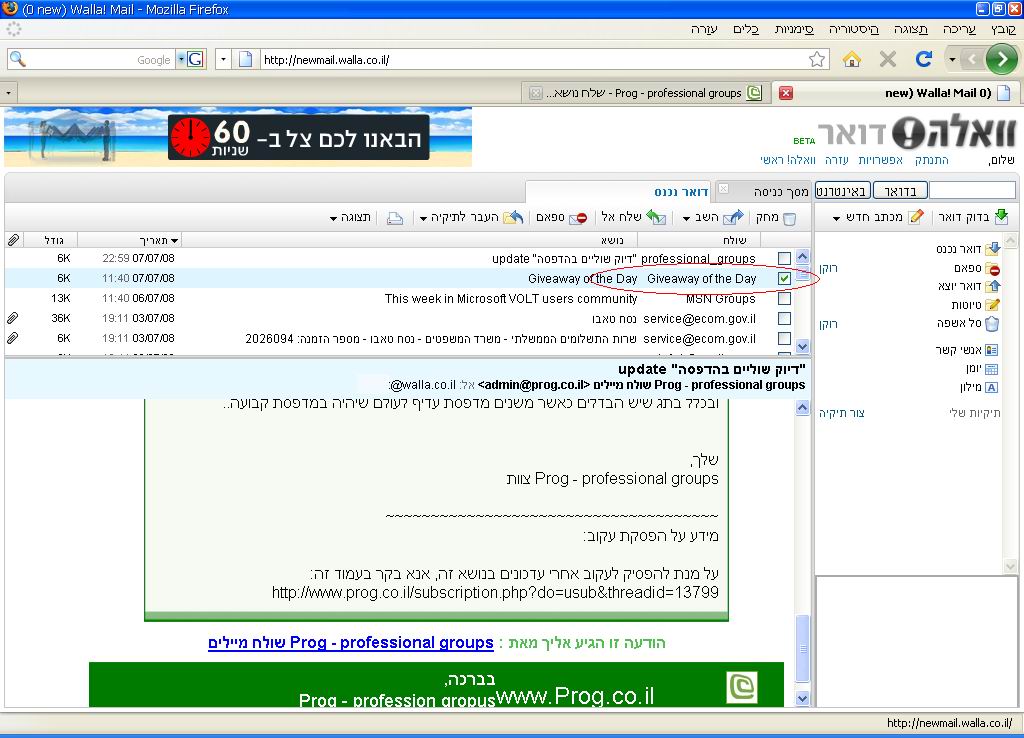
Task: Open the view (תצוגה) dropdown
Action: [349, 217]
